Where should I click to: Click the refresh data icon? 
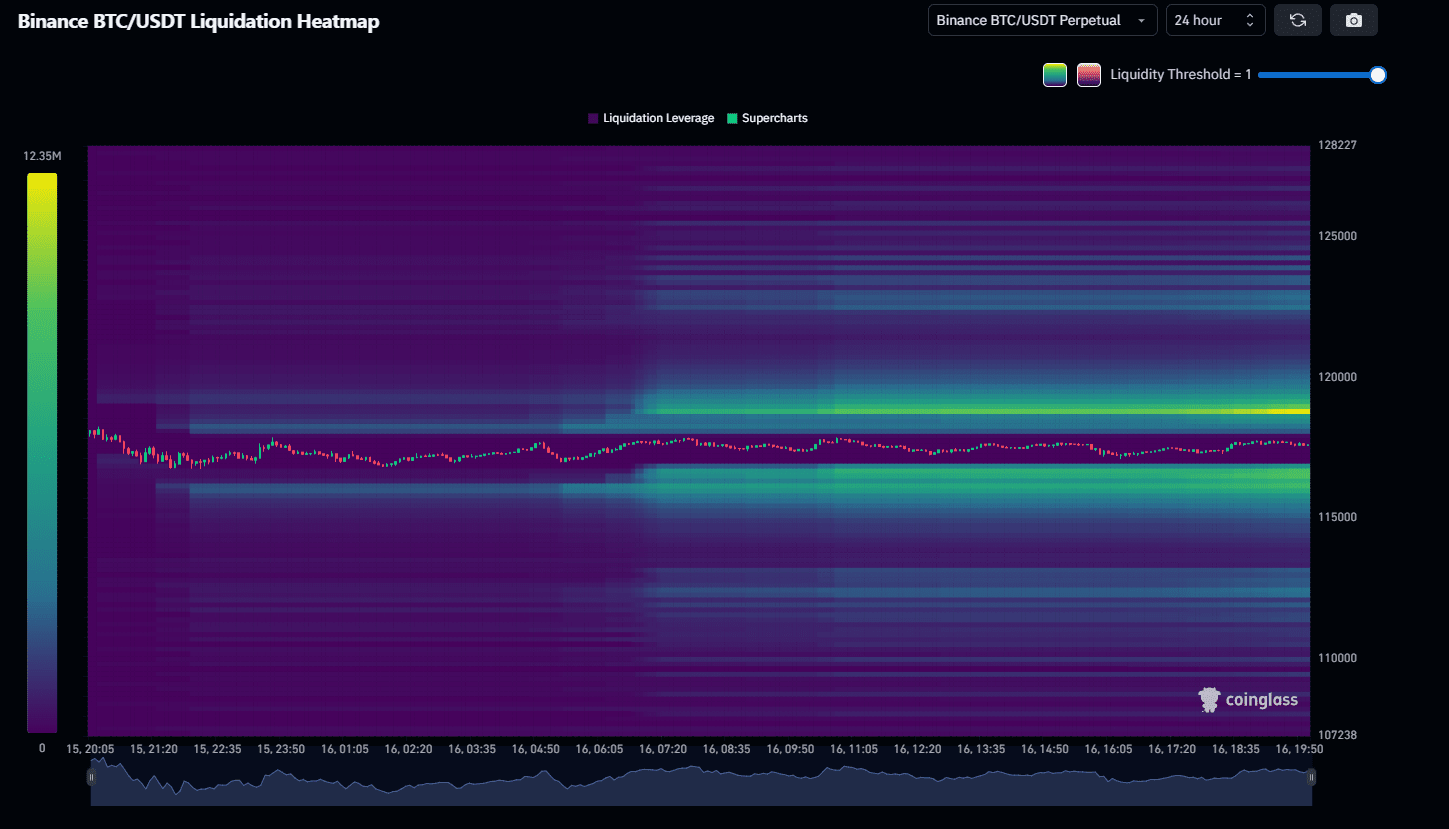click(1298, 20)
